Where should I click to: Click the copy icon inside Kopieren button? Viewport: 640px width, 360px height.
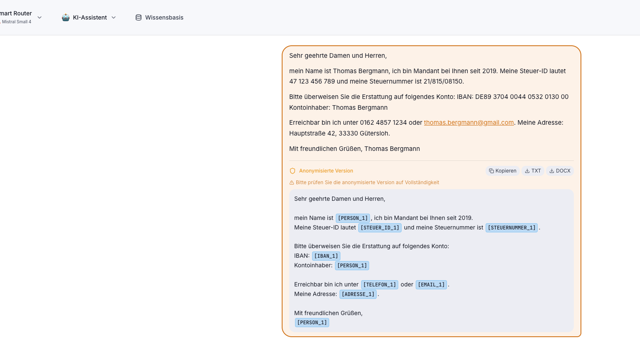point(491,171)
